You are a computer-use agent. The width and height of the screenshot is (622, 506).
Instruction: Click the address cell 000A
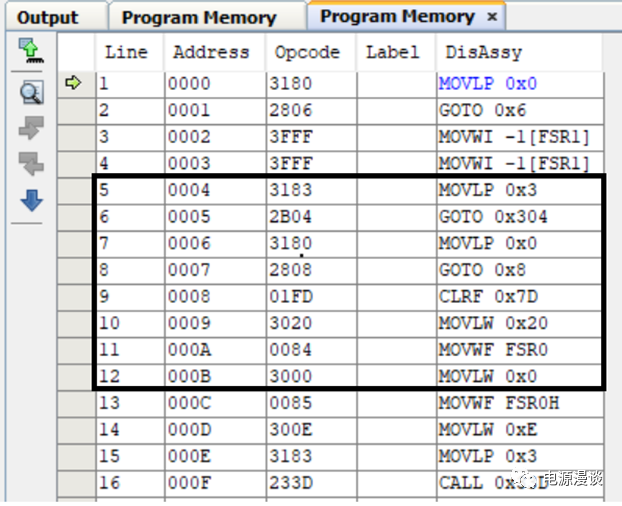[x=214, y=350]
